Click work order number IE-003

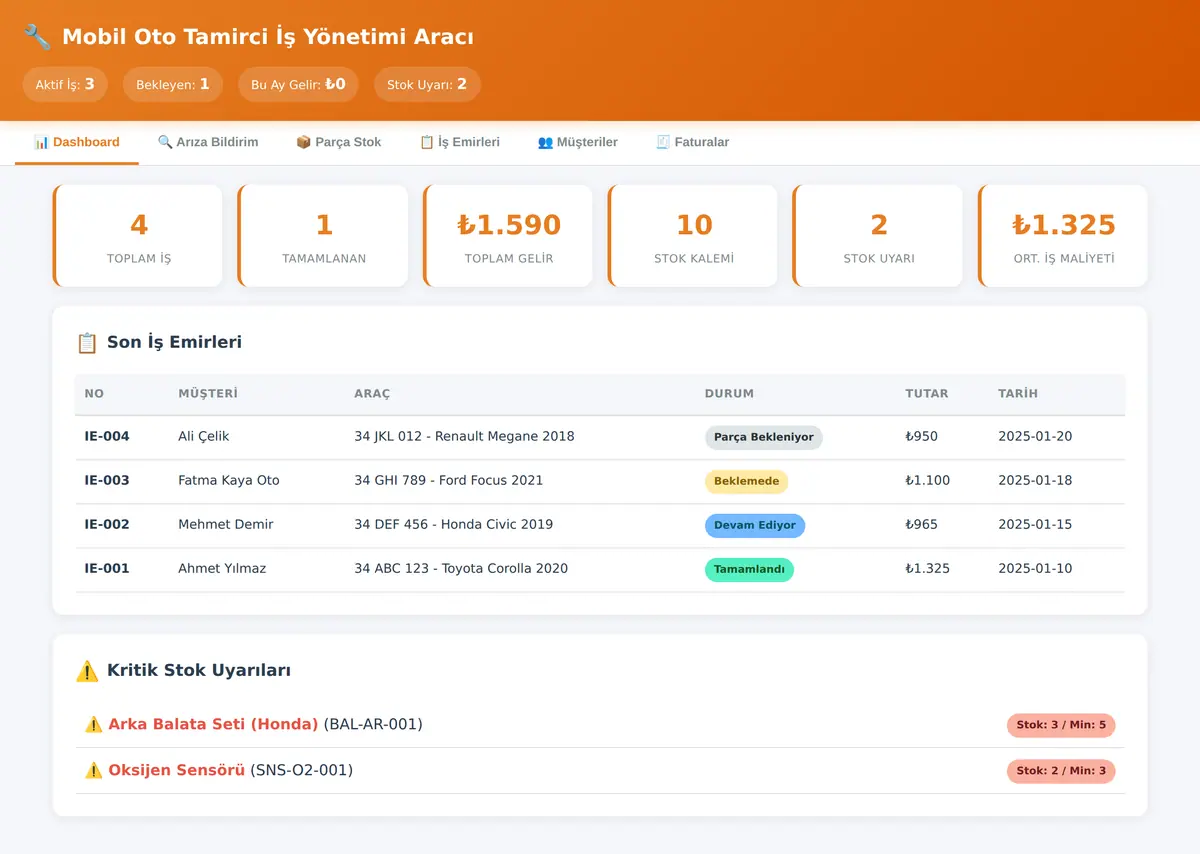[107, 480]
